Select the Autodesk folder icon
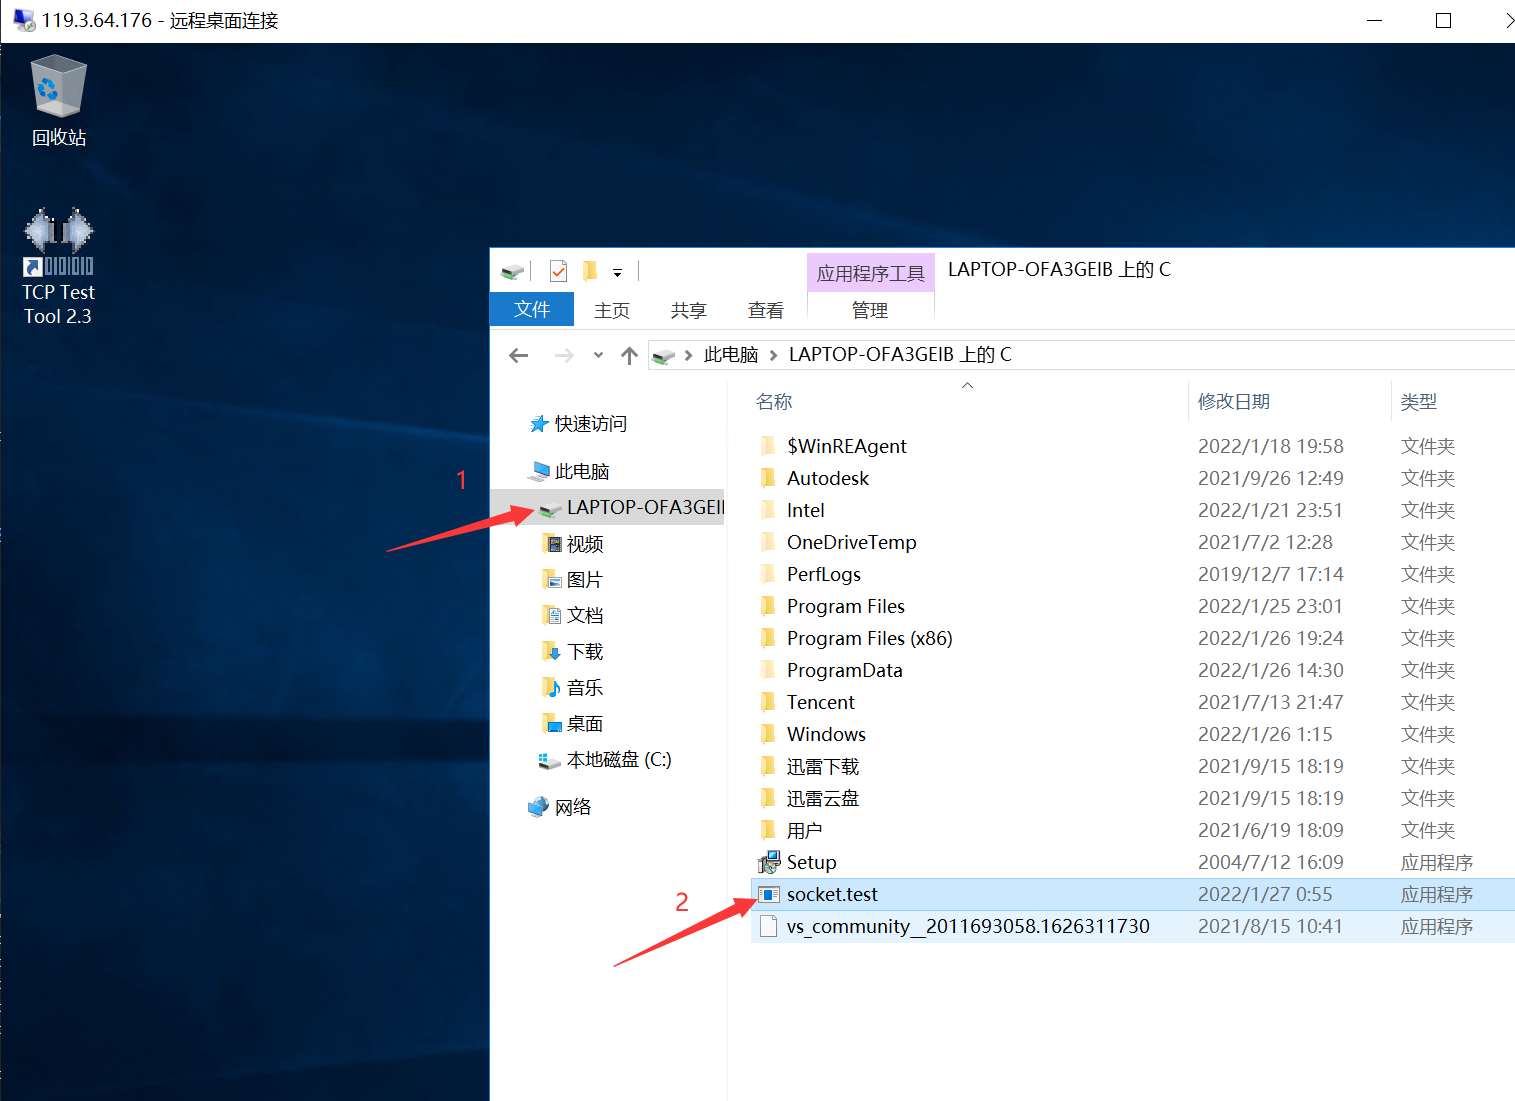Screen dimensions: 1515x1101 768,478
